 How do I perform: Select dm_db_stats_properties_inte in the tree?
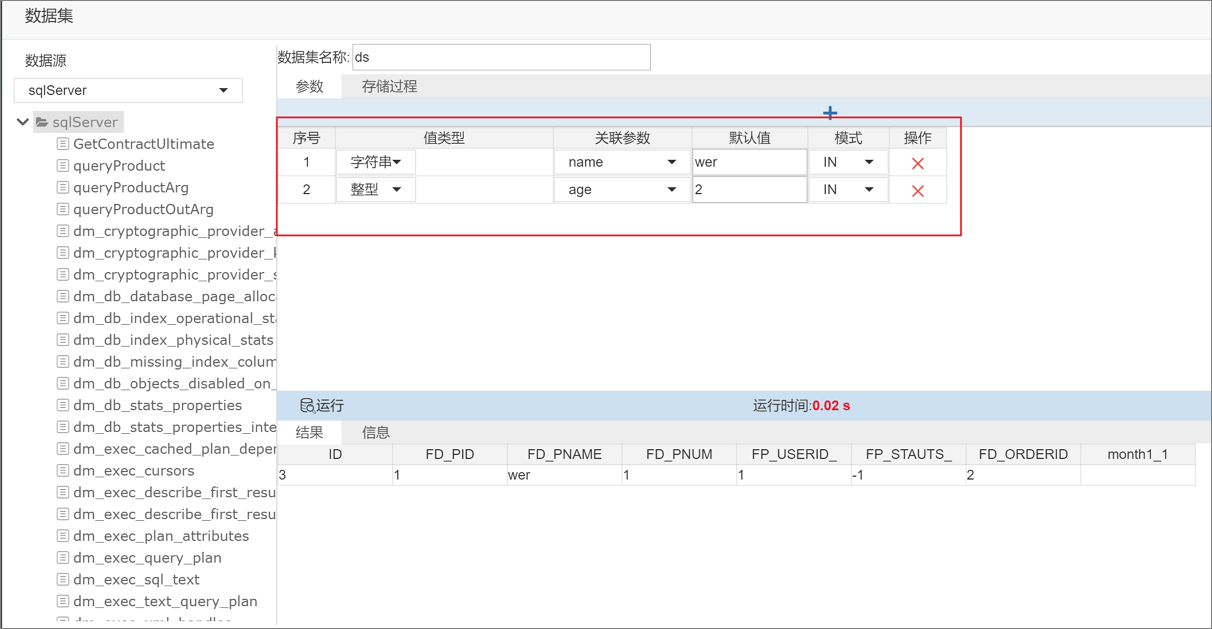[x=174, y=428]
